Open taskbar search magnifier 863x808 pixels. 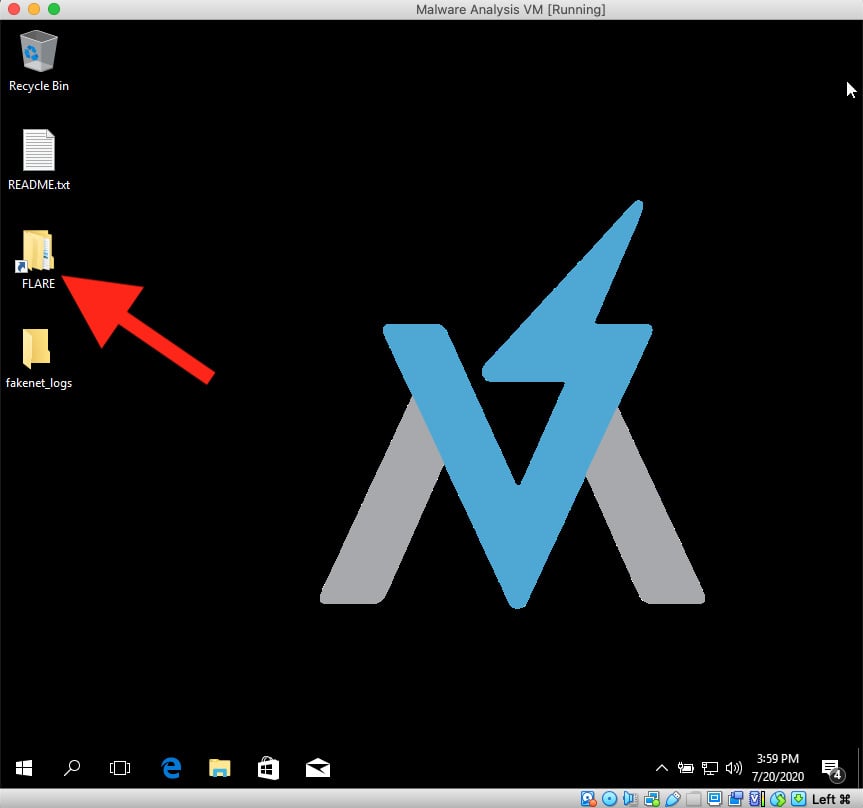click(x=72, y=768)
